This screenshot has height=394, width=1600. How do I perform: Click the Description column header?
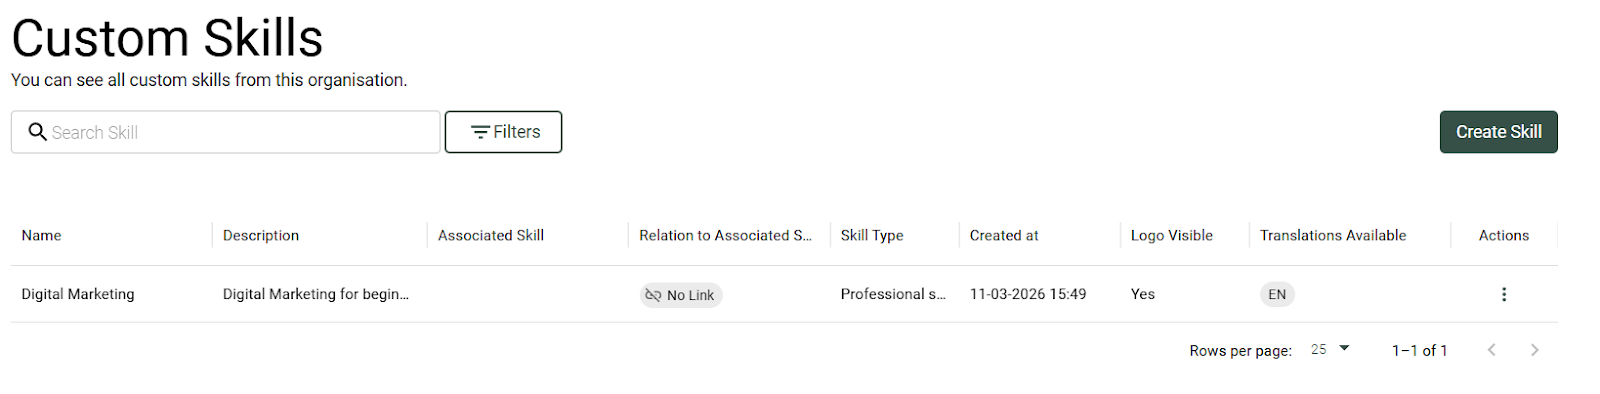(261, 235)
